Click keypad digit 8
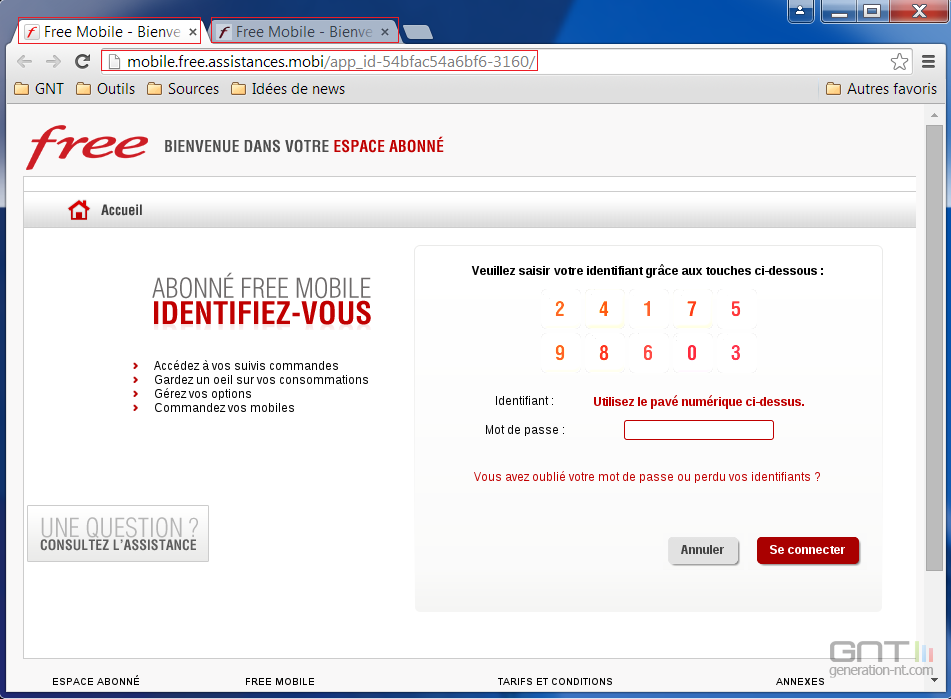This screenshot has height=699, width=951. (603, 353)
